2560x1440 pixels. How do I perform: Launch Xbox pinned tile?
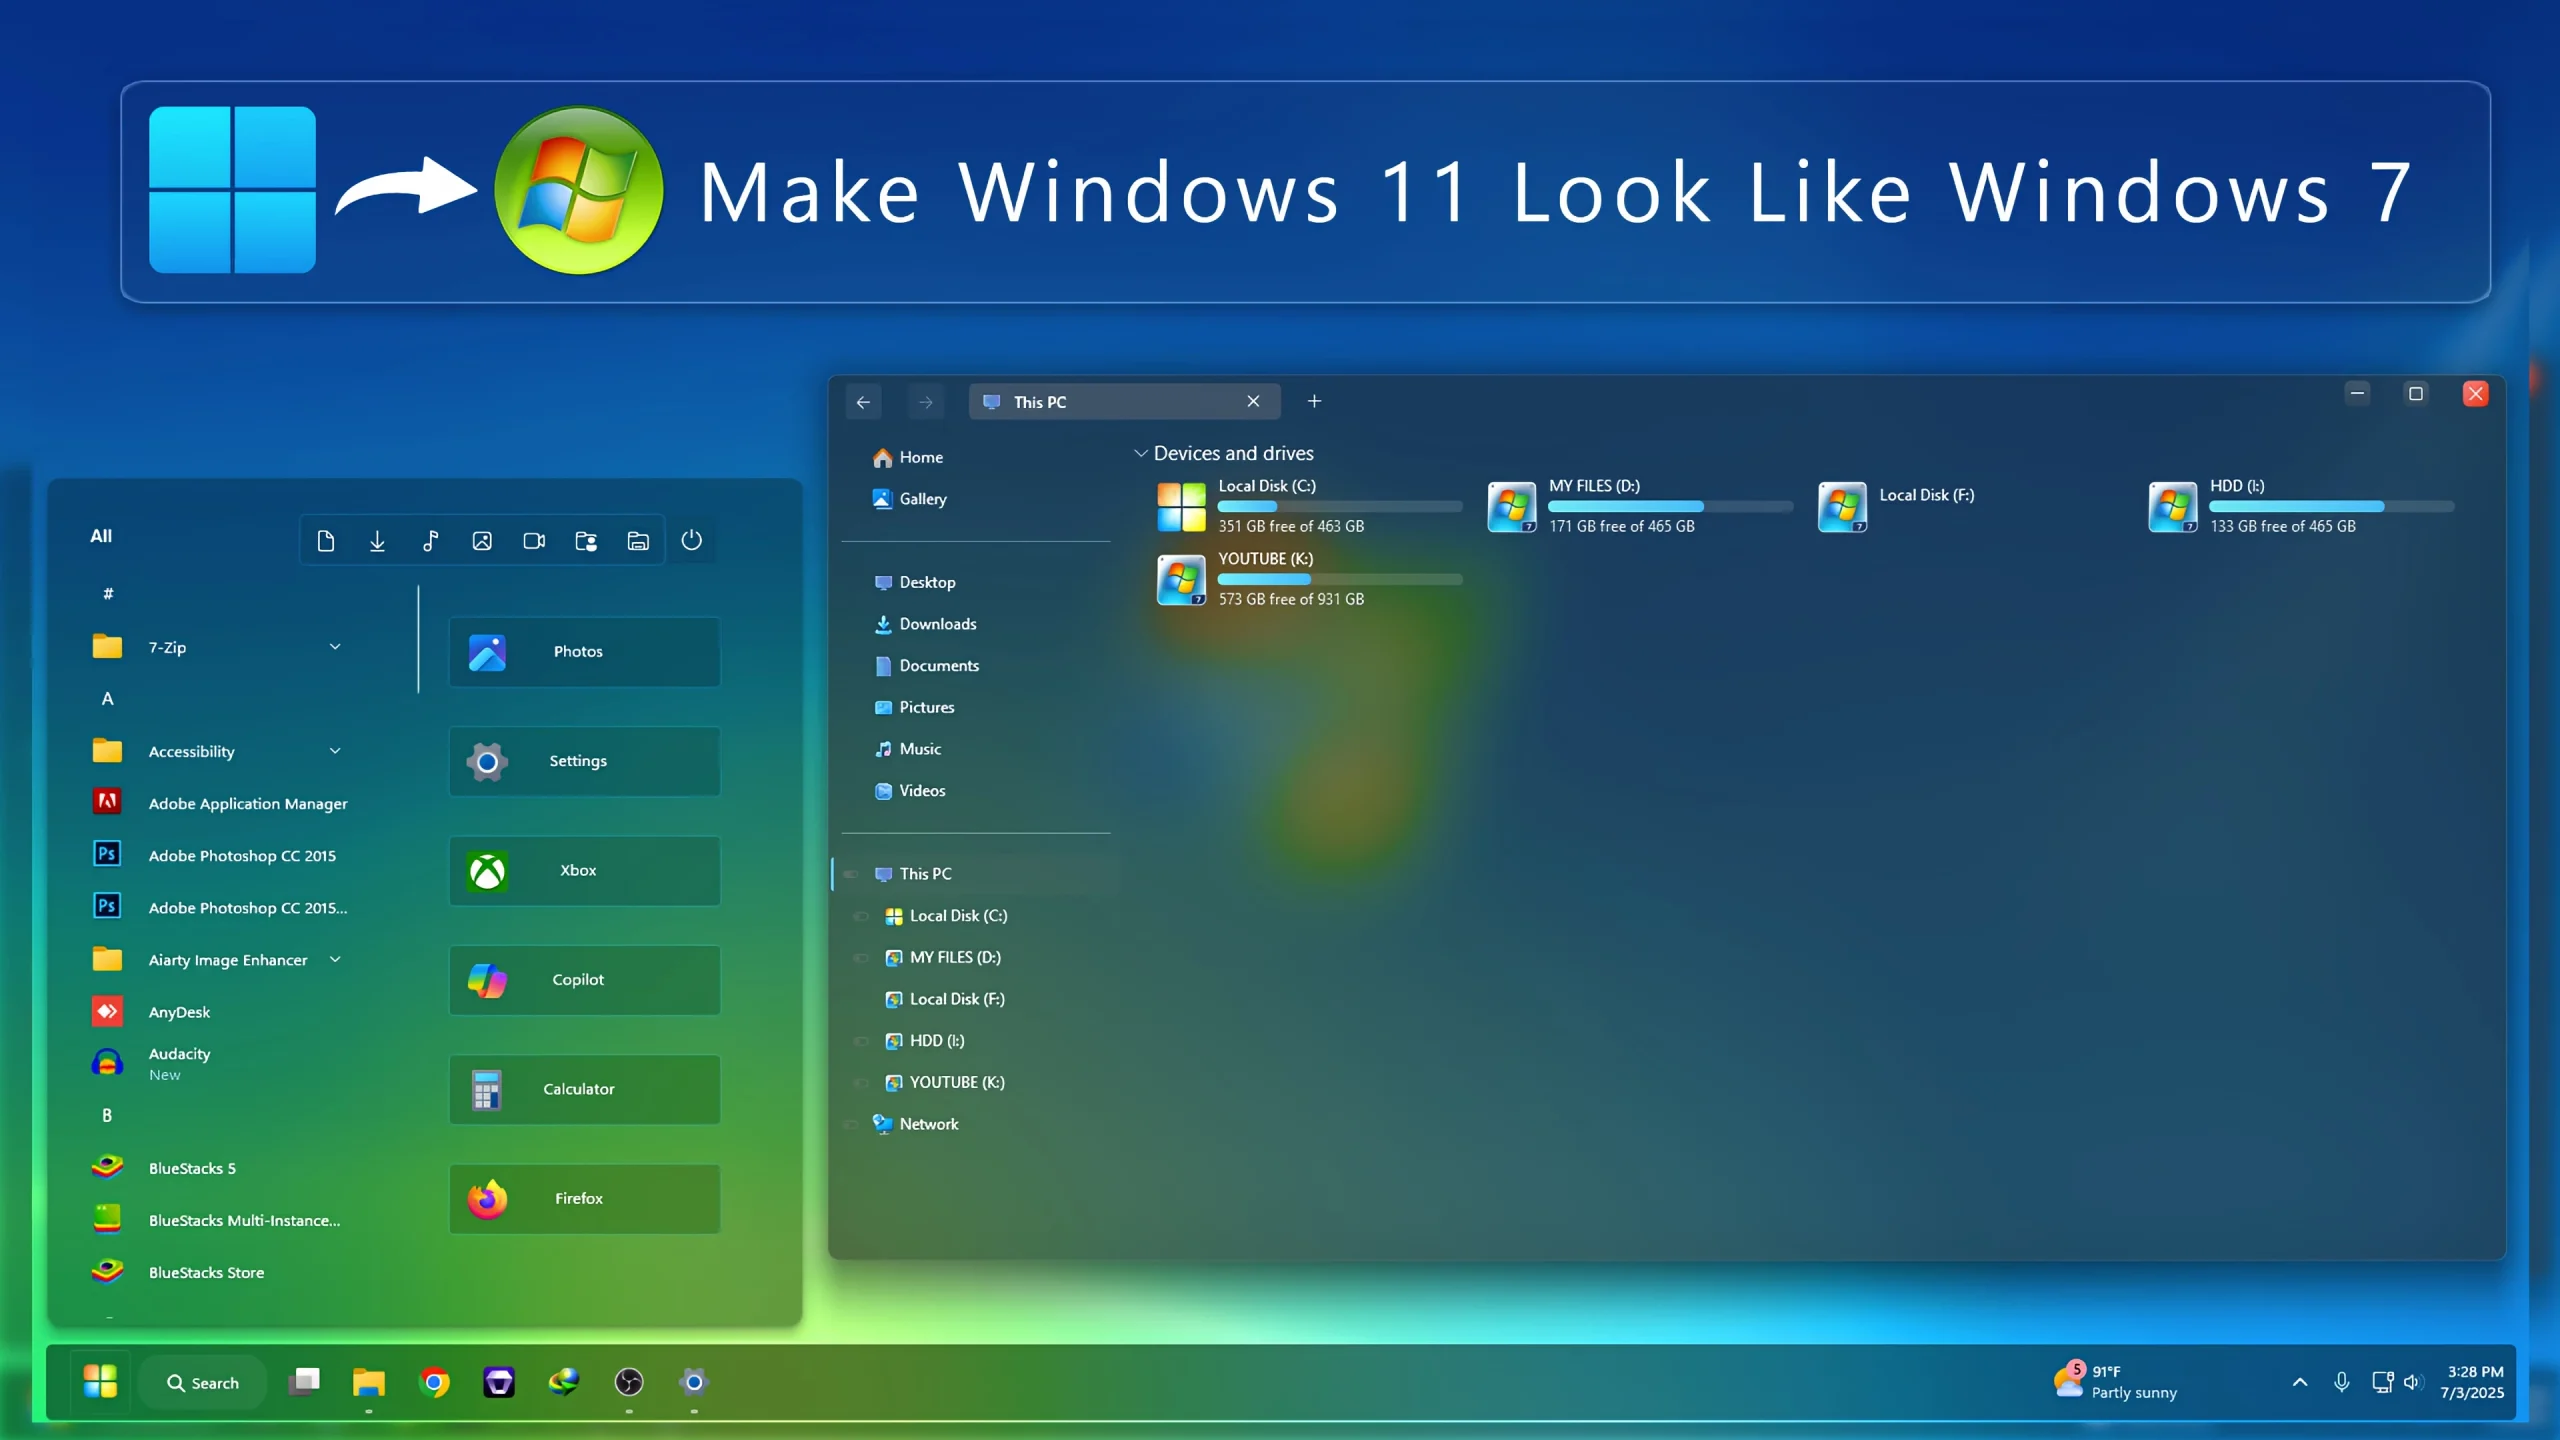click(x=584, y=870)
